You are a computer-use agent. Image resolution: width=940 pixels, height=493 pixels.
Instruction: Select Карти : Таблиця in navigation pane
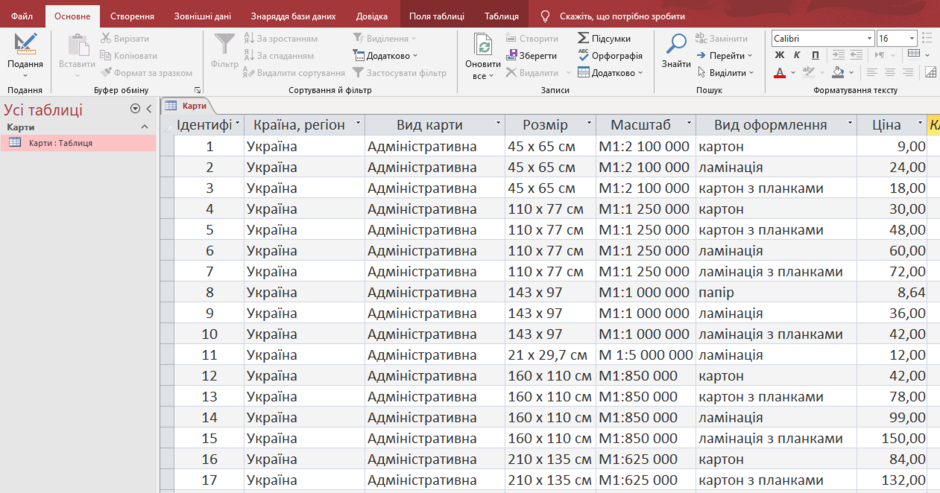tap(79, 143)
